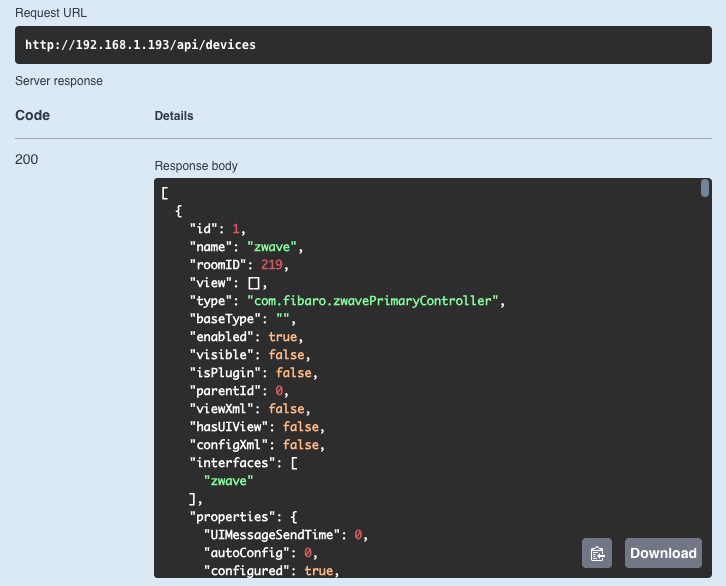726x586 pixels.
Task: Click the "zwave" entry inside interfaces
Action: [229, 481]
